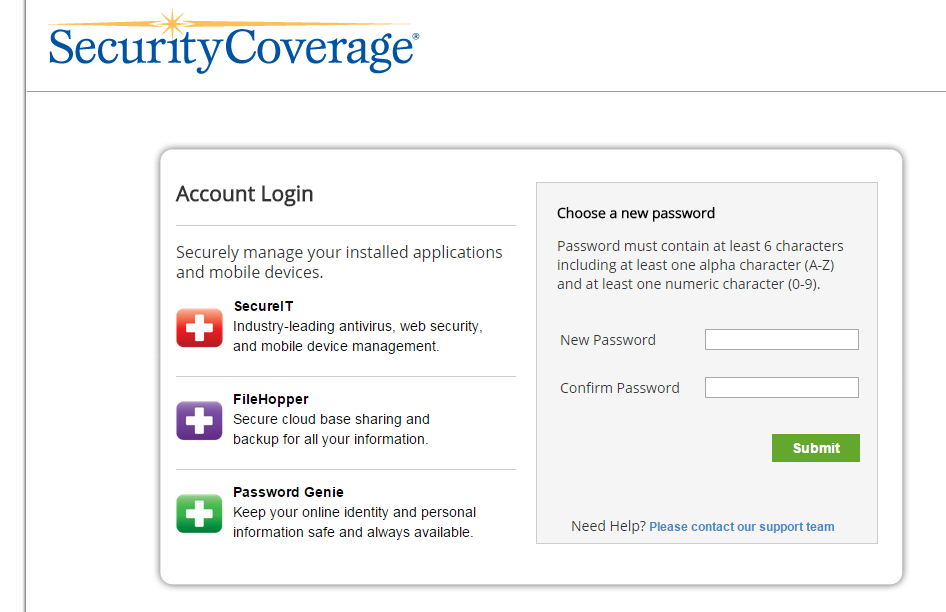Image resolution: width=946 pixels, height=612 pixels.
Task: Click the FileHopper cloud sharing description
Action: click(x=331, y=429)
